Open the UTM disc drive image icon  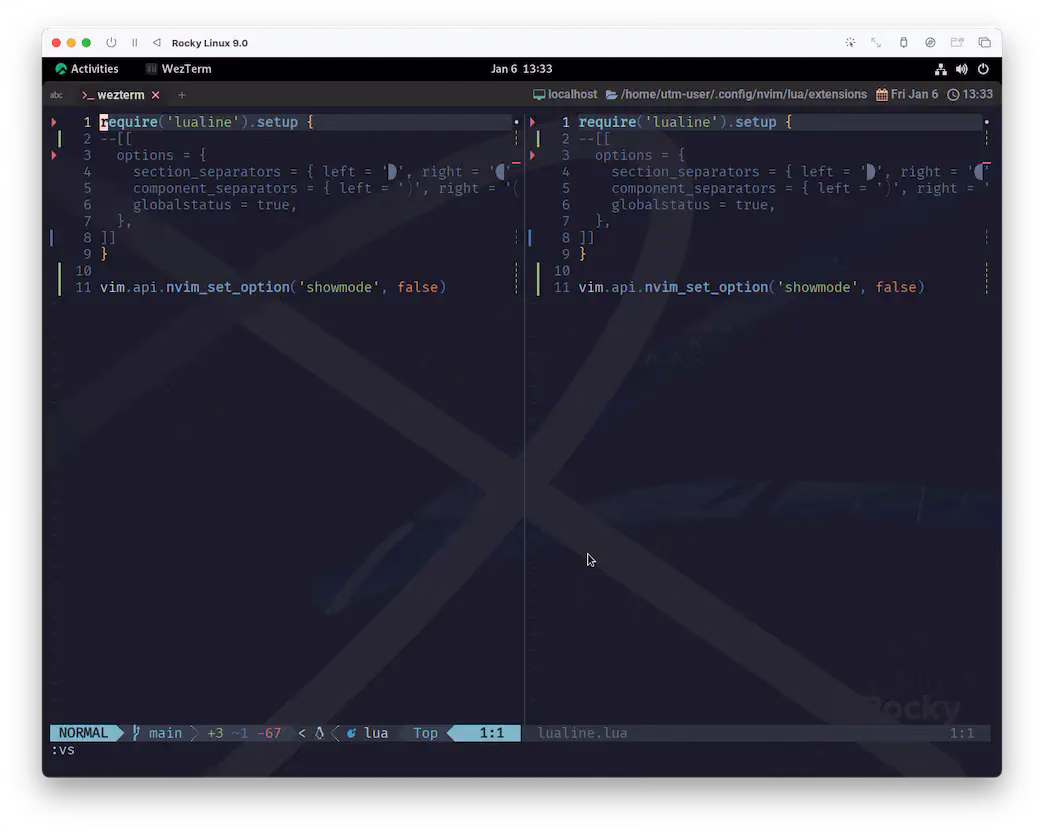(x=930, y=43)
